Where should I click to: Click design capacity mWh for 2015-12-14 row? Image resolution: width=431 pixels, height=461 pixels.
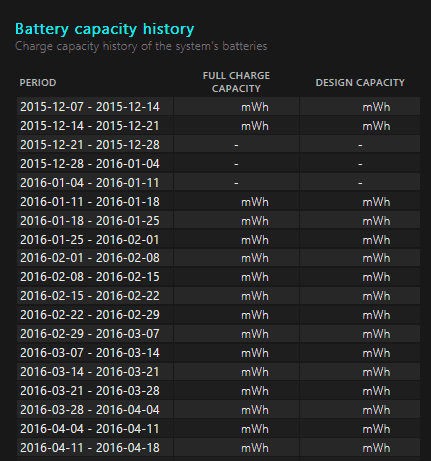point(376,126)
